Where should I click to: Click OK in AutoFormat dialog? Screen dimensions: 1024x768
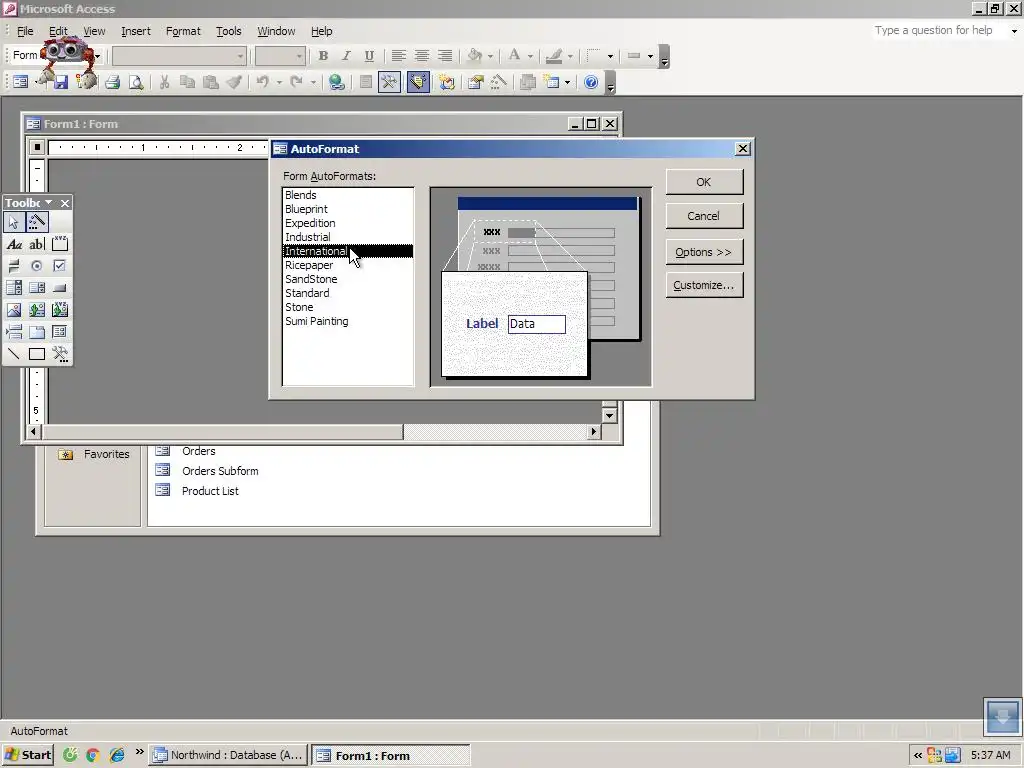[x=704, y=182]
